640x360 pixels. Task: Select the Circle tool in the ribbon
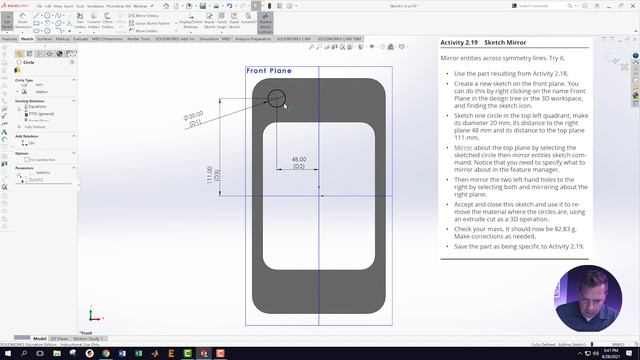tap(47, 15)
